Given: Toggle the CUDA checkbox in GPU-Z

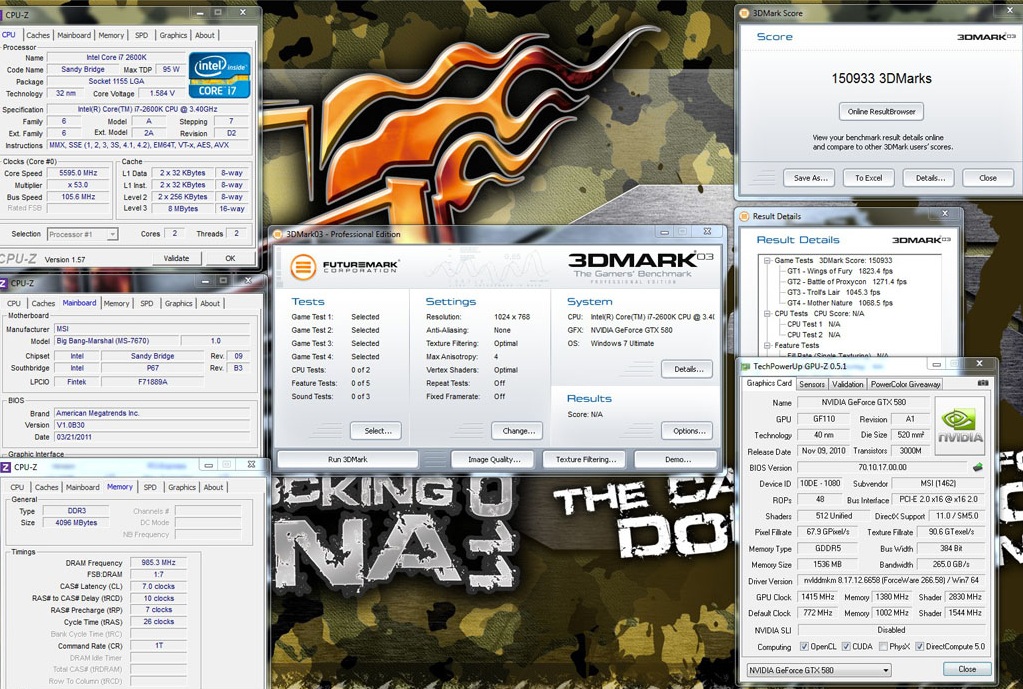Looking at the screenshot, I should [x=846, y=647].
